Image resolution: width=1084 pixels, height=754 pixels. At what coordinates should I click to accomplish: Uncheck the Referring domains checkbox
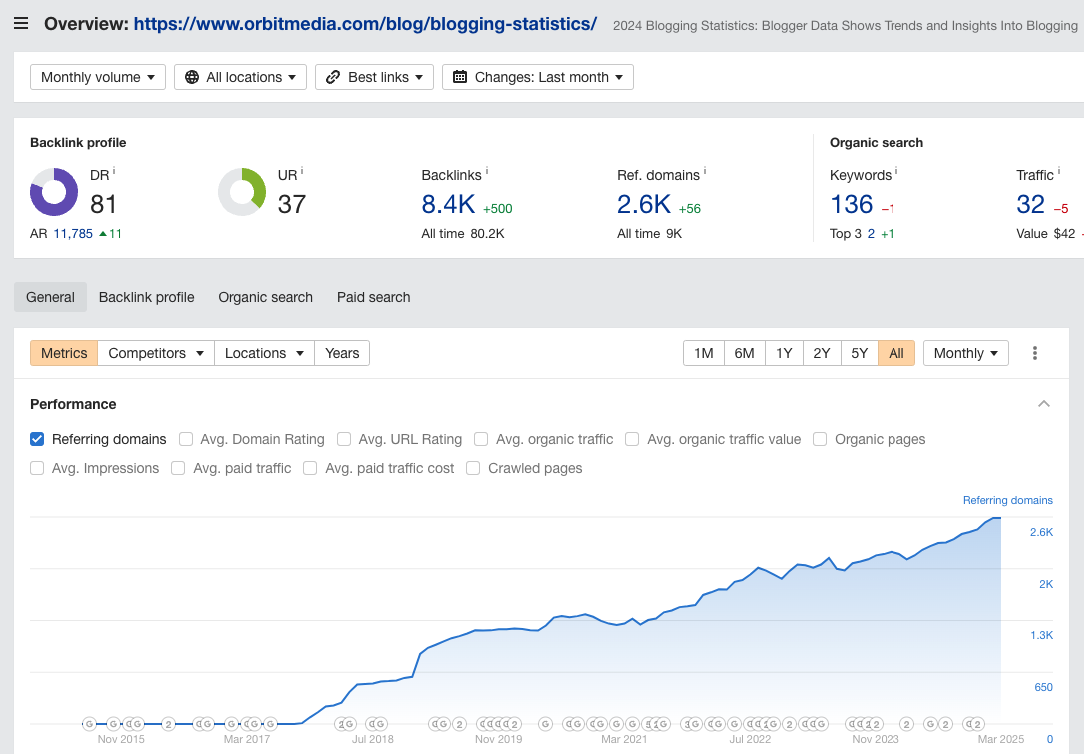pos(37,439)
